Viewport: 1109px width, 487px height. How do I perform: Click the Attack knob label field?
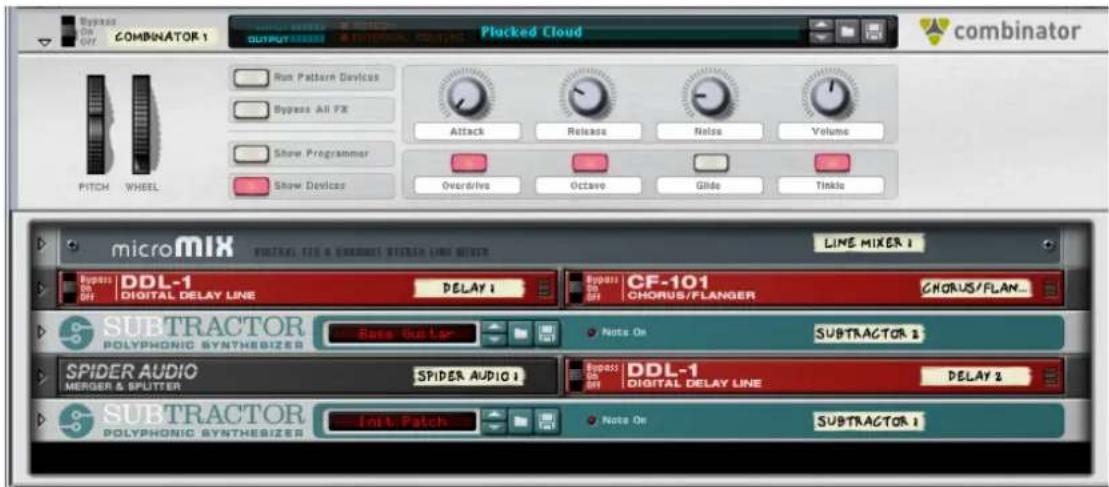coord(468,131)
